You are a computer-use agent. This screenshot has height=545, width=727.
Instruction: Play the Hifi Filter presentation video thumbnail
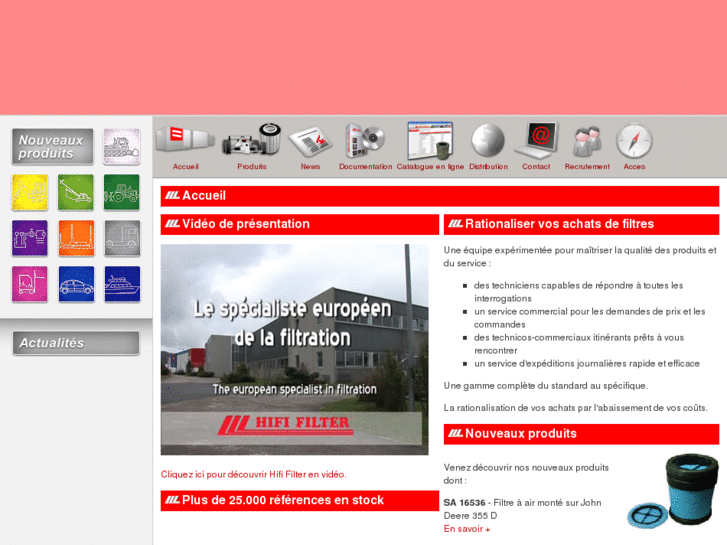[x=294, y=349]
